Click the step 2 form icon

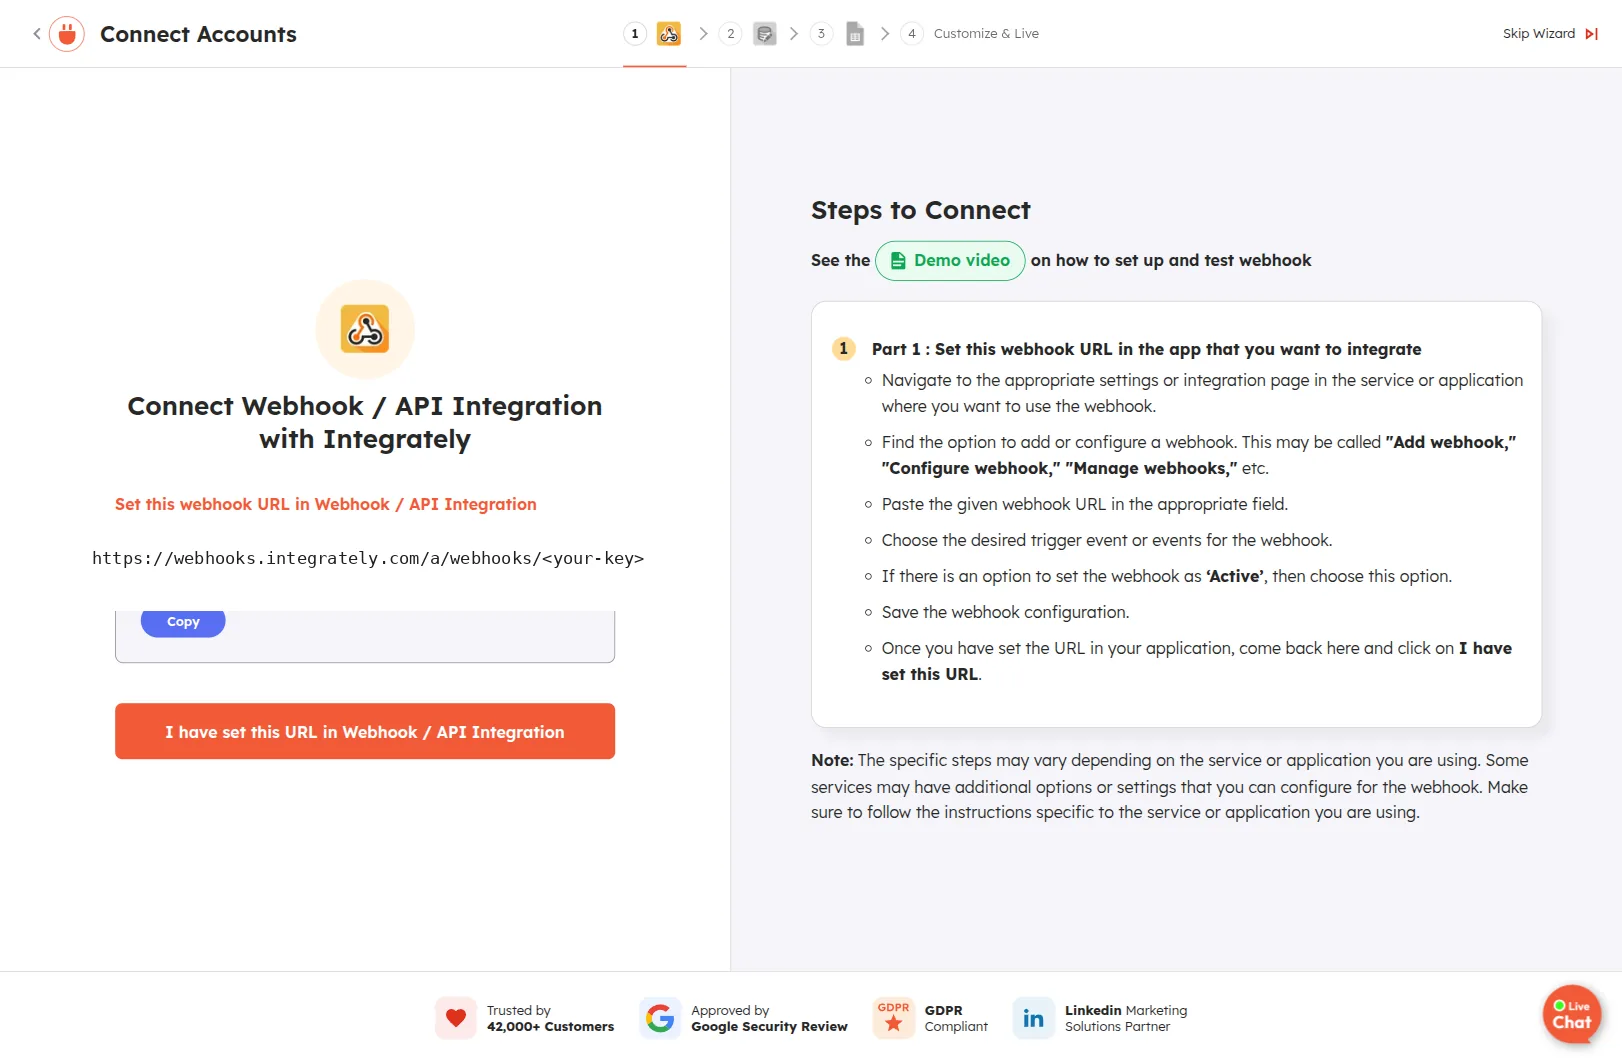coord(765,34)
